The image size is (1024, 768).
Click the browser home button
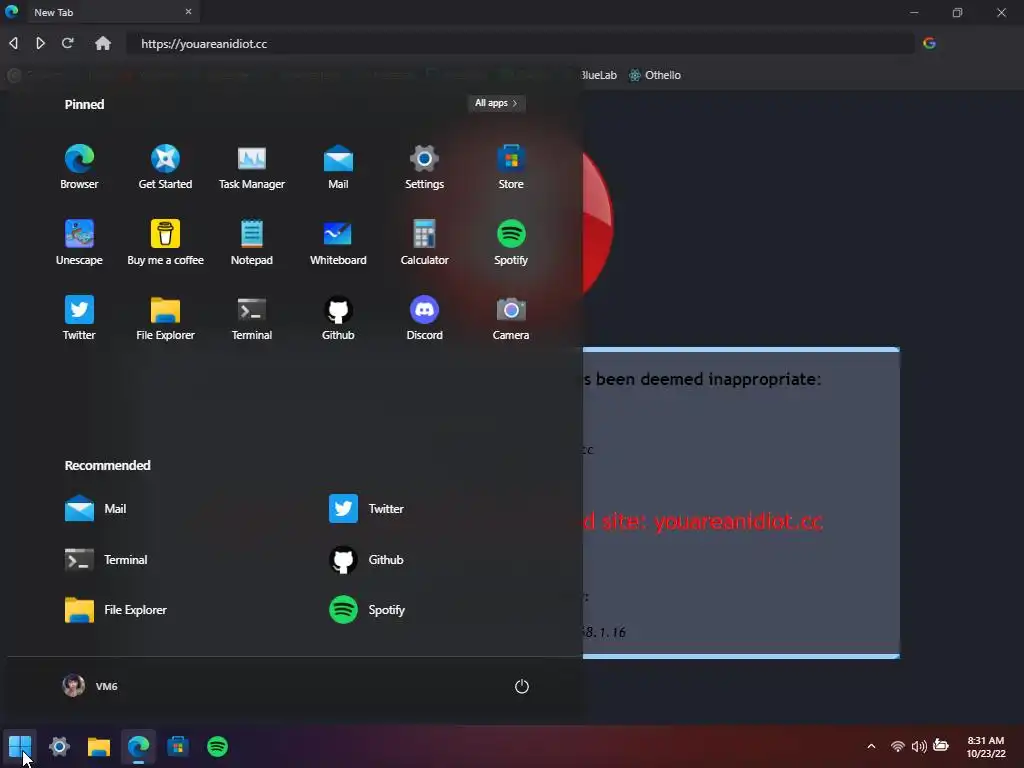point(103,43)
